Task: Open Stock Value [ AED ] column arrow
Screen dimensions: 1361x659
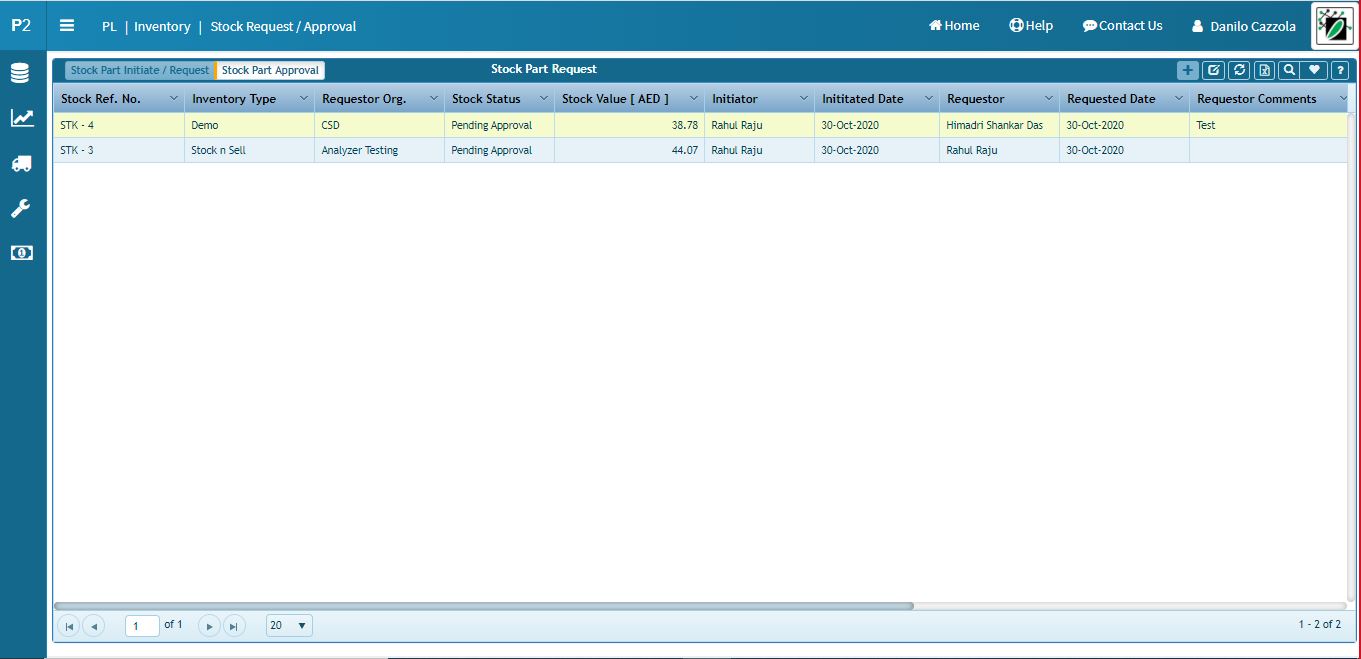Action: click(x=694, y=98)
